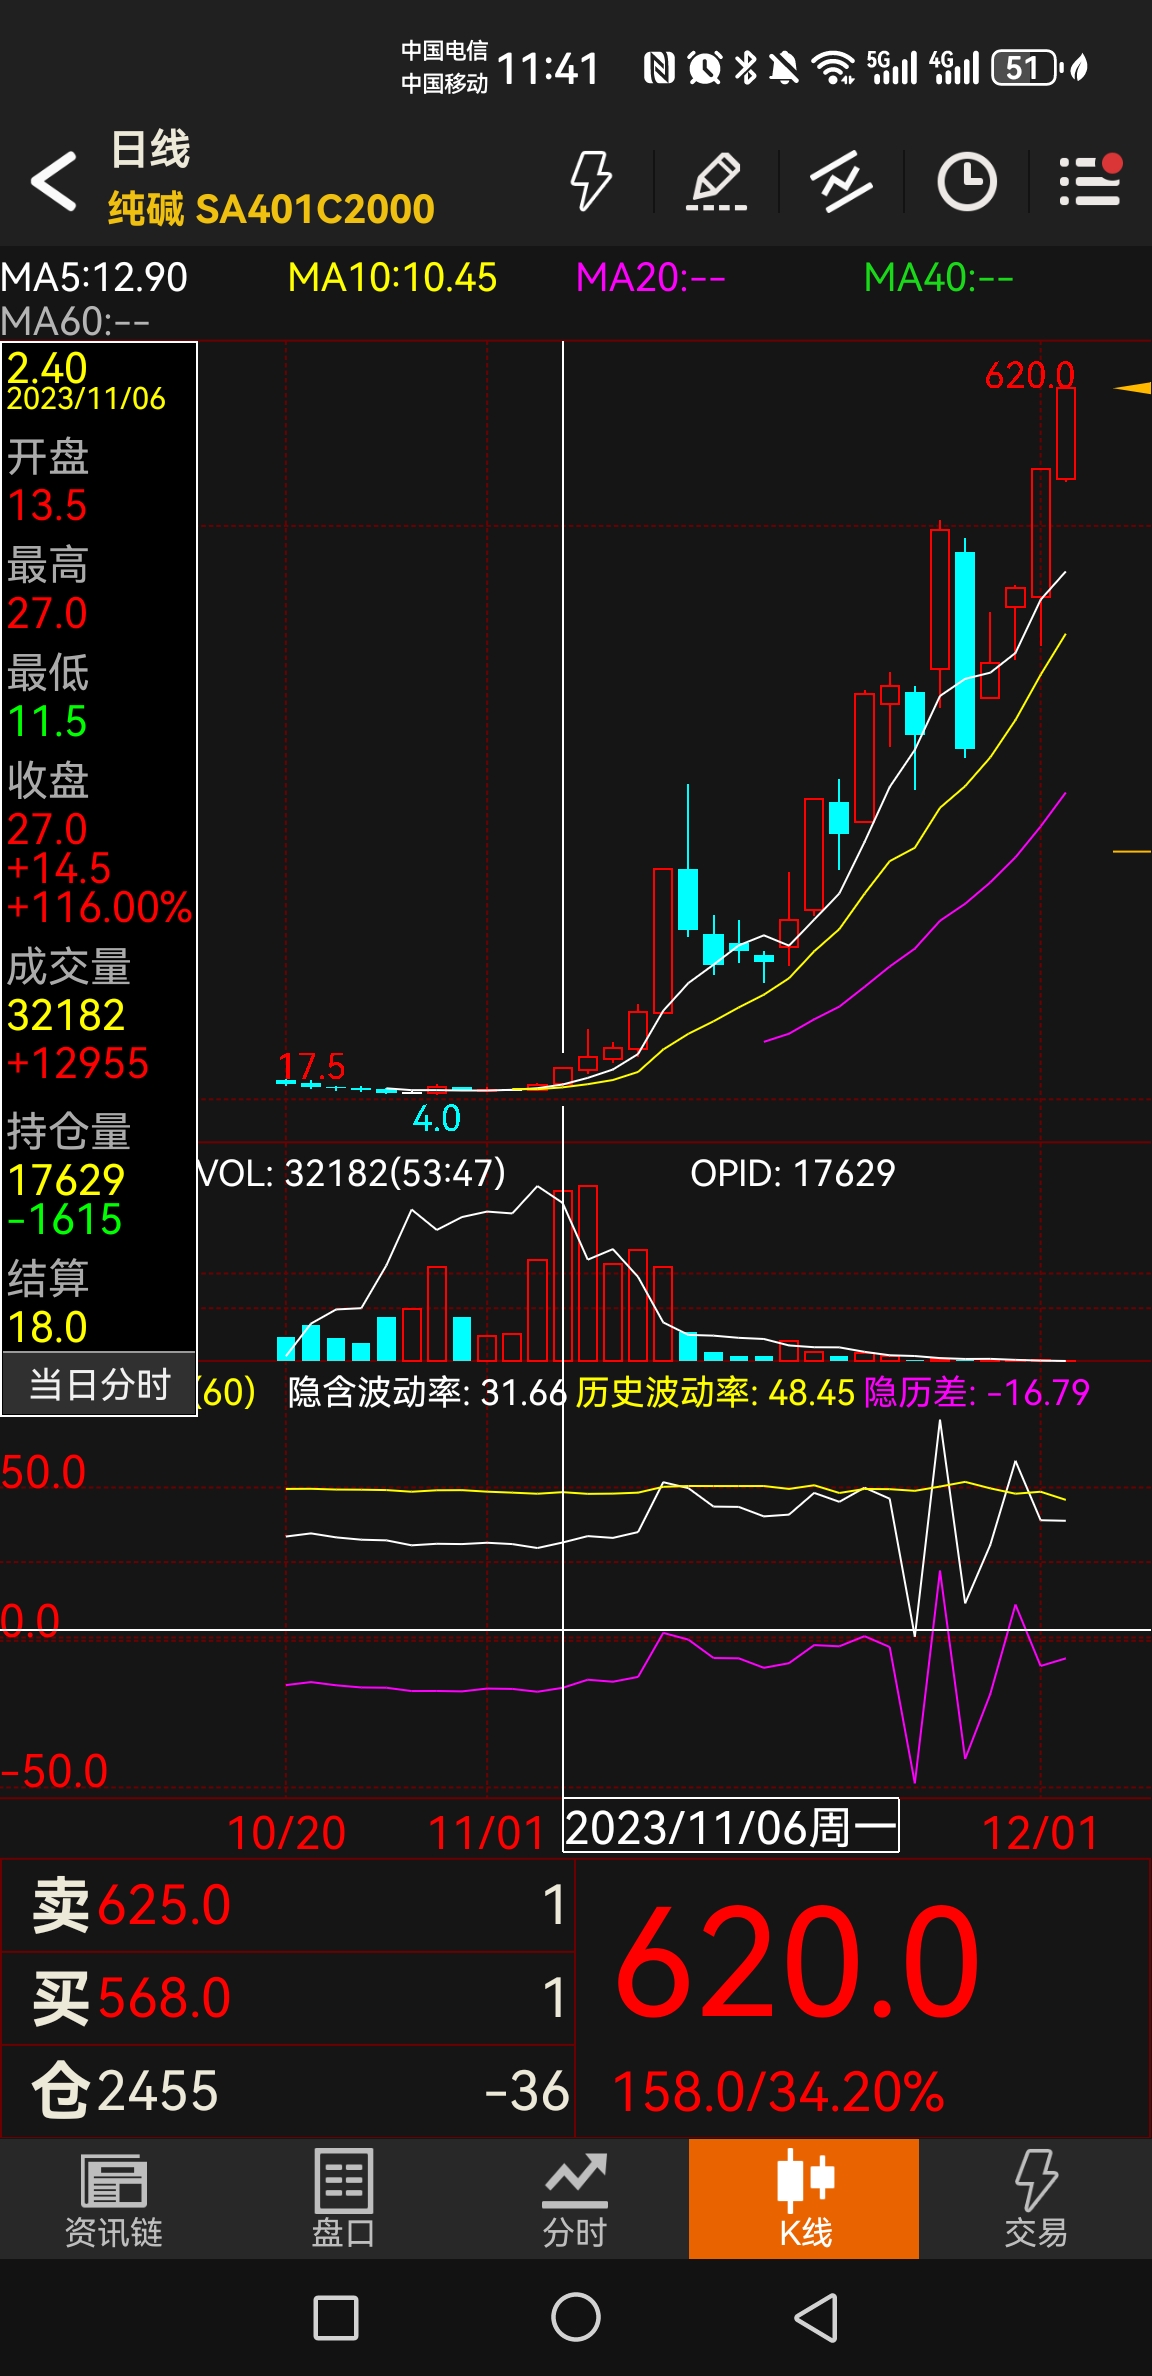This screenshot has width=1152, height=2376.
Task: Switch to the 盘口 order book tab
Action: (x=344, y=2199)
